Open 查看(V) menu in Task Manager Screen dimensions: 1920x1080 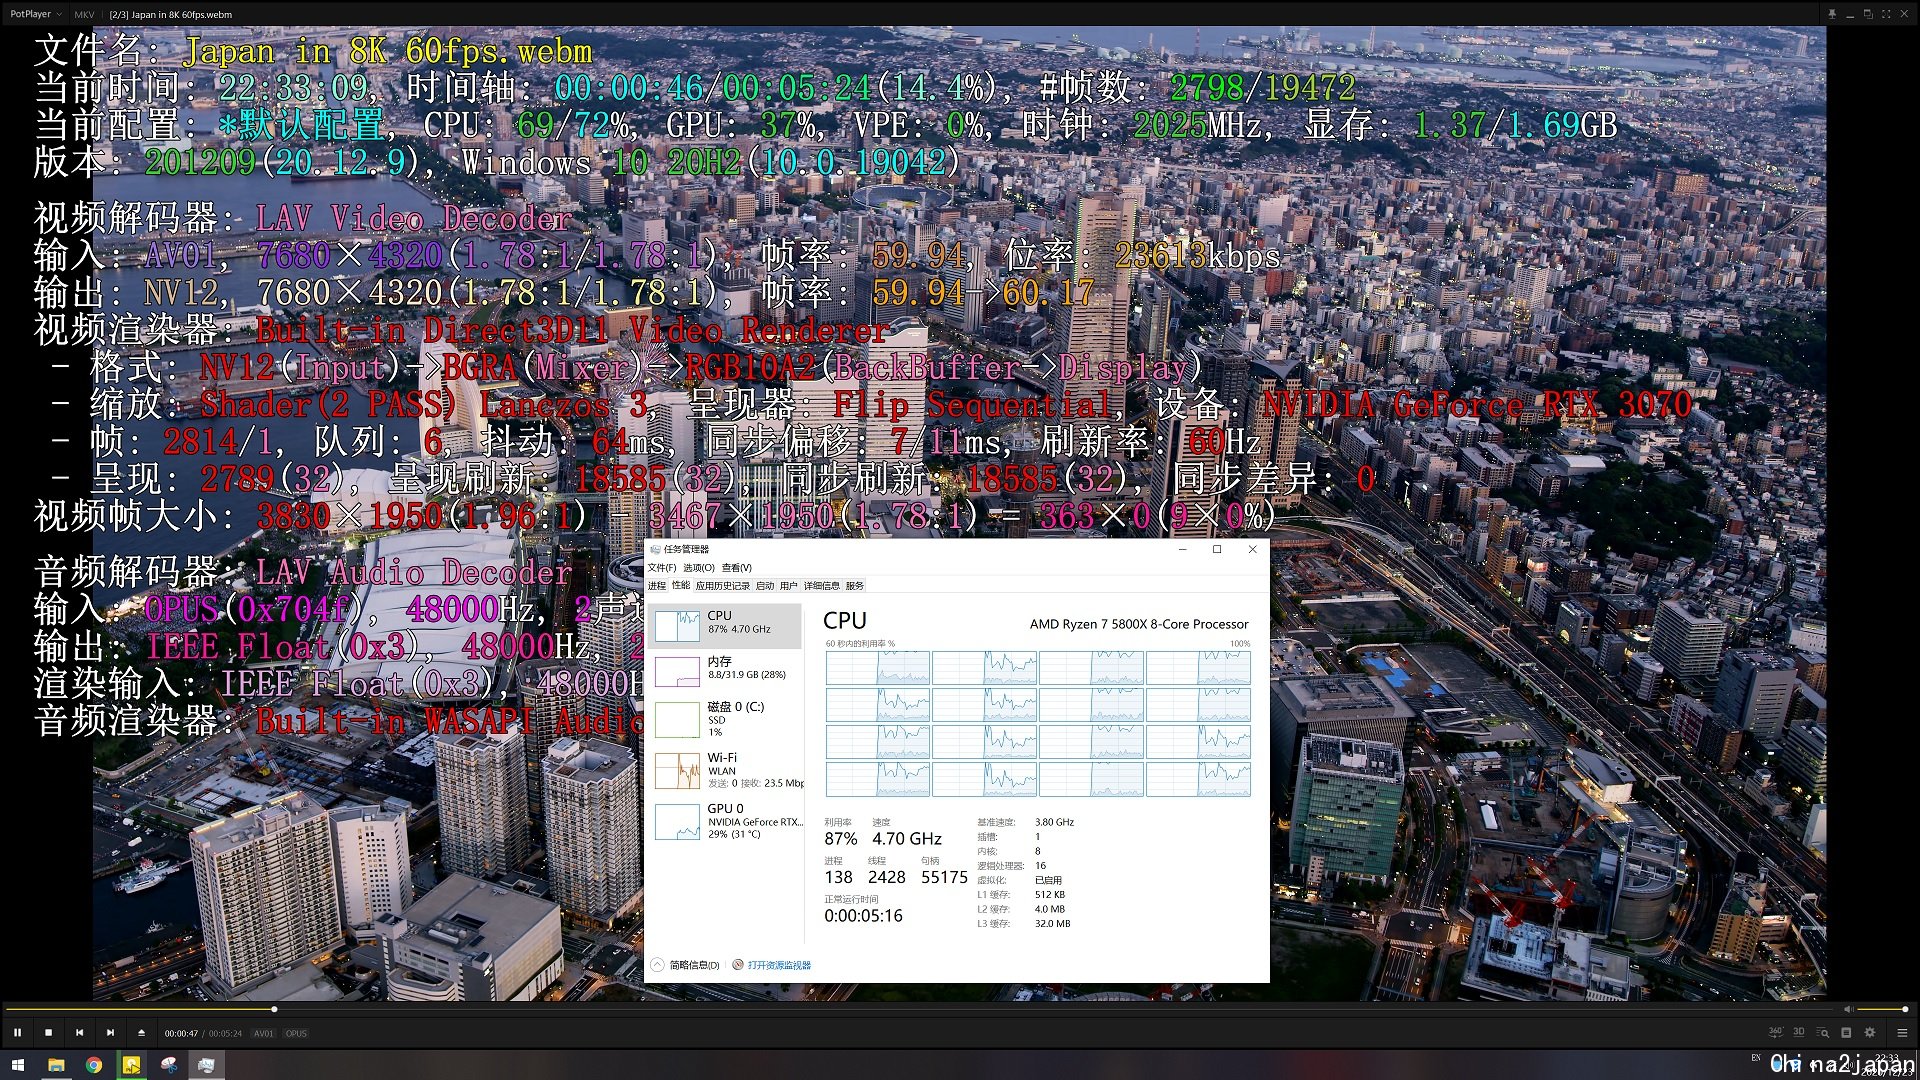pyautogui.click(x=737, y=568)
